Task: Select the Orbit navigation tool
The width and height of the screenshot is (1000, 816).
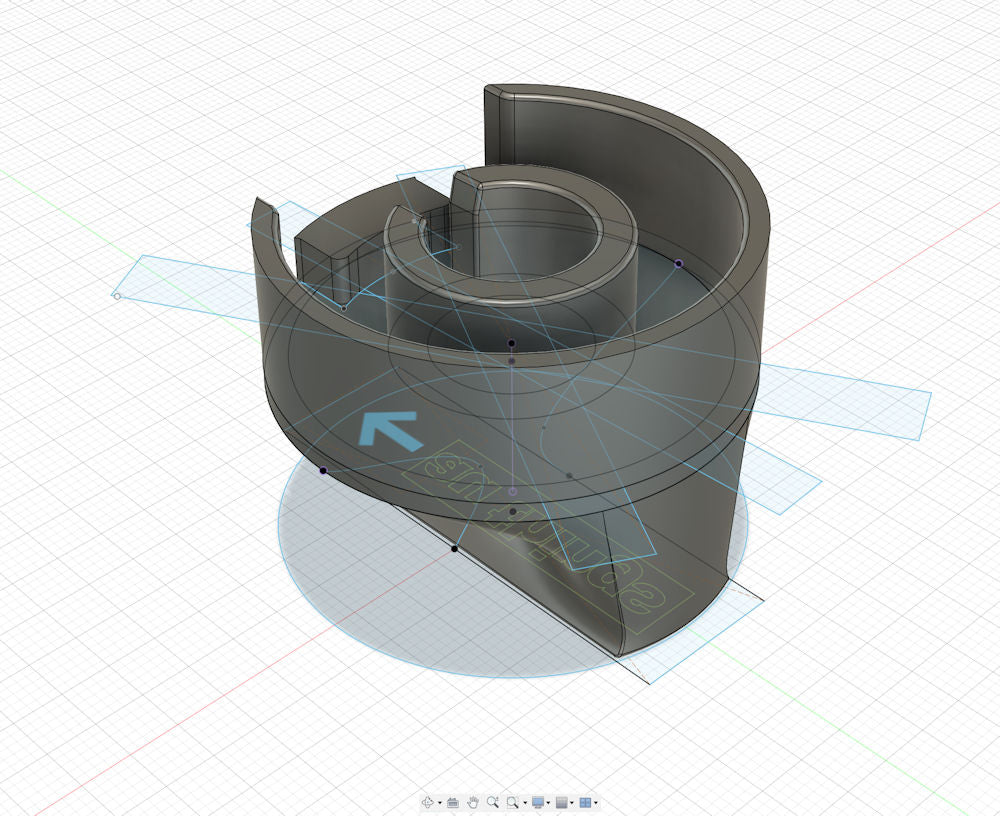Action: click(x=428, y=802)
